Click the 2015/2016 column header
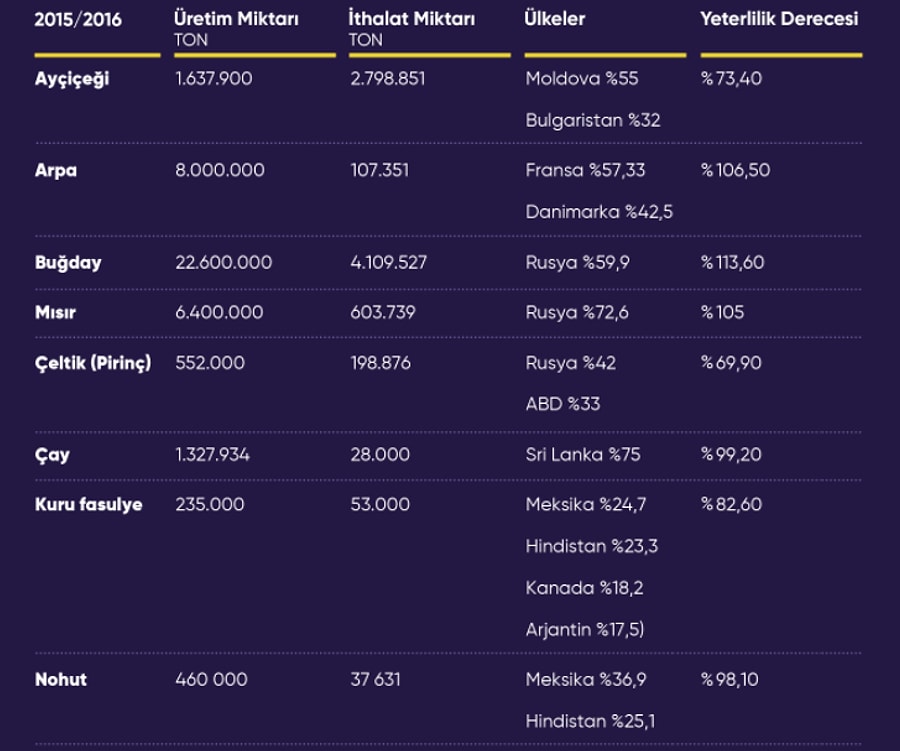Viewport: 900px width, 751px height. tap(78, 20)
